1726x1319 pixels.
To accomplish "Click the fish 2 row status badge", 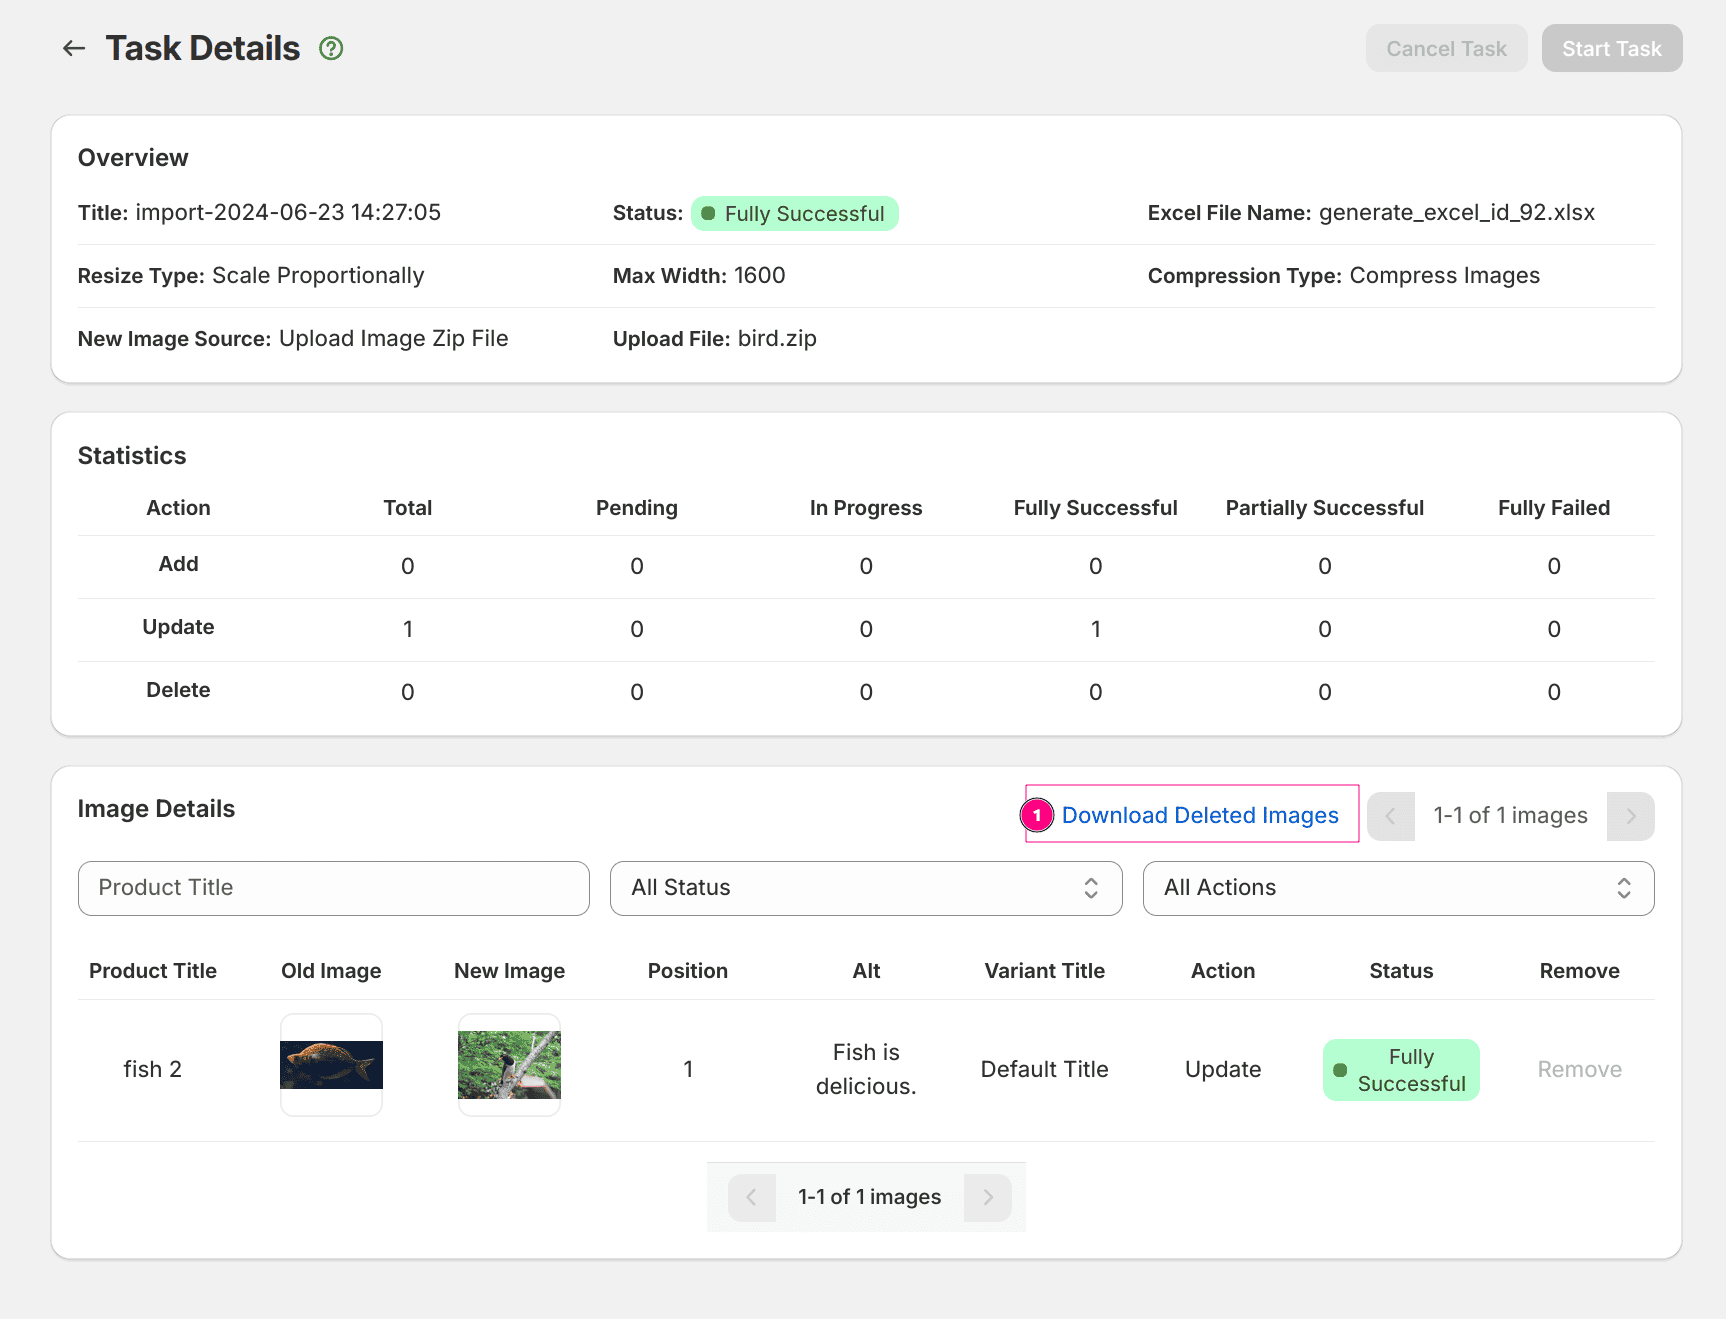I will click(1400, 1070).
